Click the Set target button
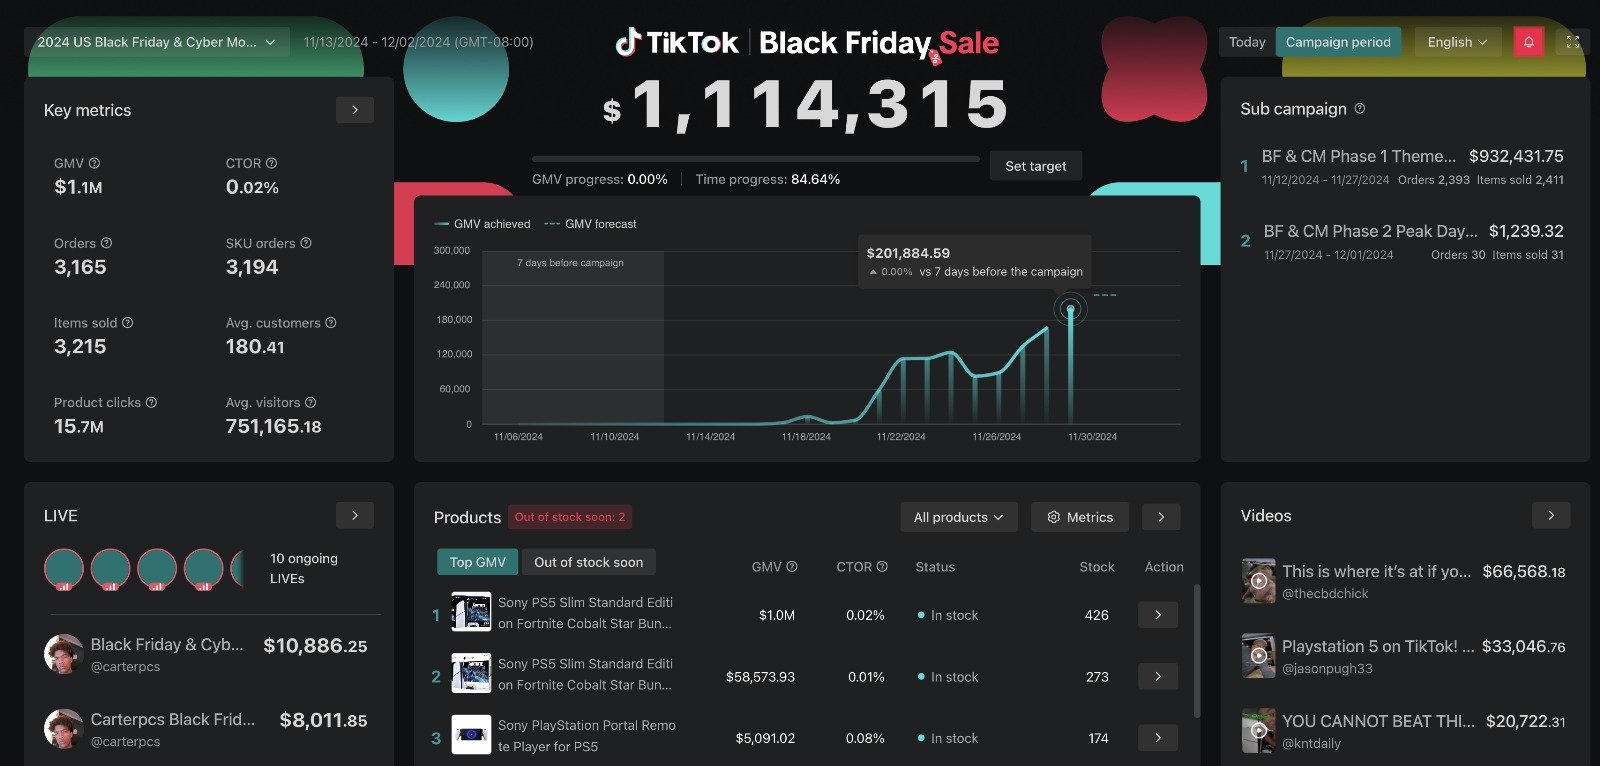The image size is (1600, 766). (1035, 165)
